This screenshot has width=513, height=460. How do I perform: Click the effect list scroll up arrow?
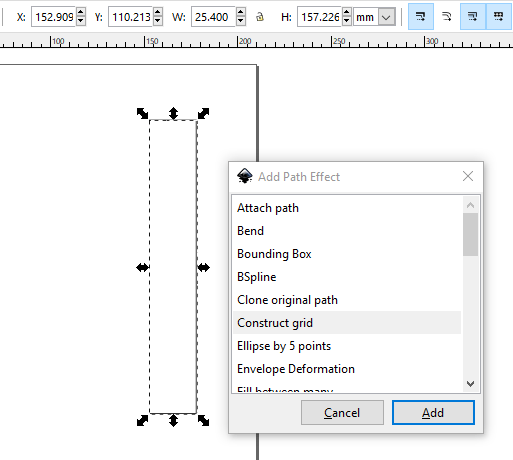pos(470,205)
